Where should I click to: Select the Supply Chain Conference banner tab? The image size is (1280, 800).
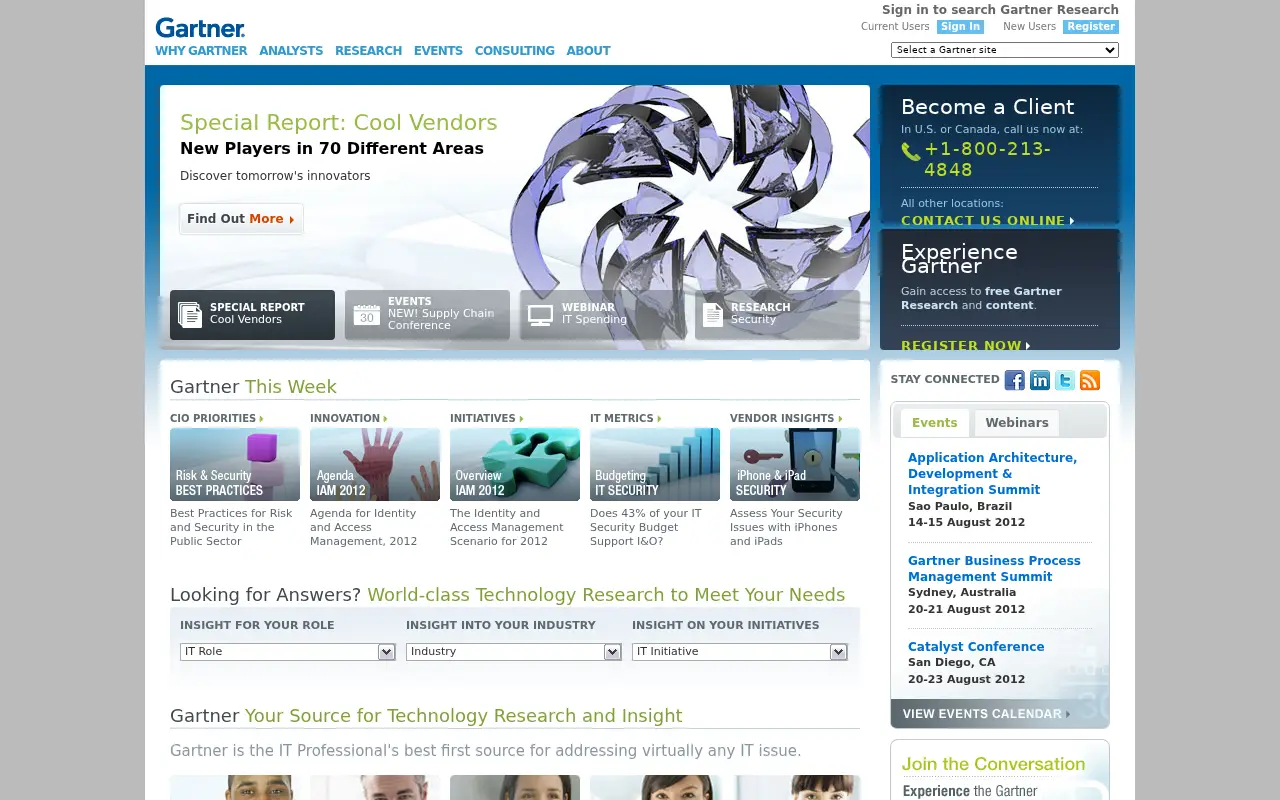click(x=427, y=315)
